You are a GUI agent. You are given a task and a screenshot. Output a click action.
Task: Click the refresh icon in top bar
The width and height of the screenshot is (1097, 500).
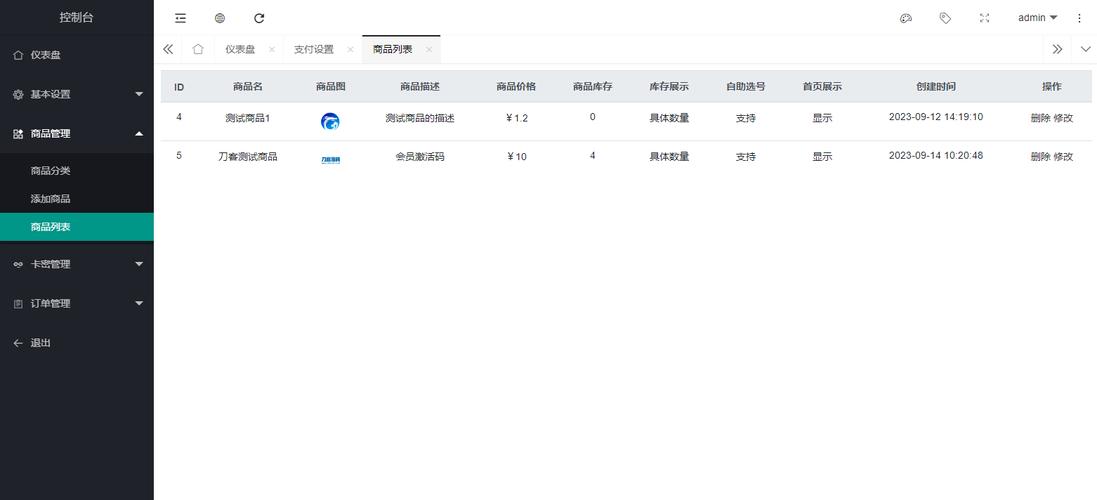(259, 18)
